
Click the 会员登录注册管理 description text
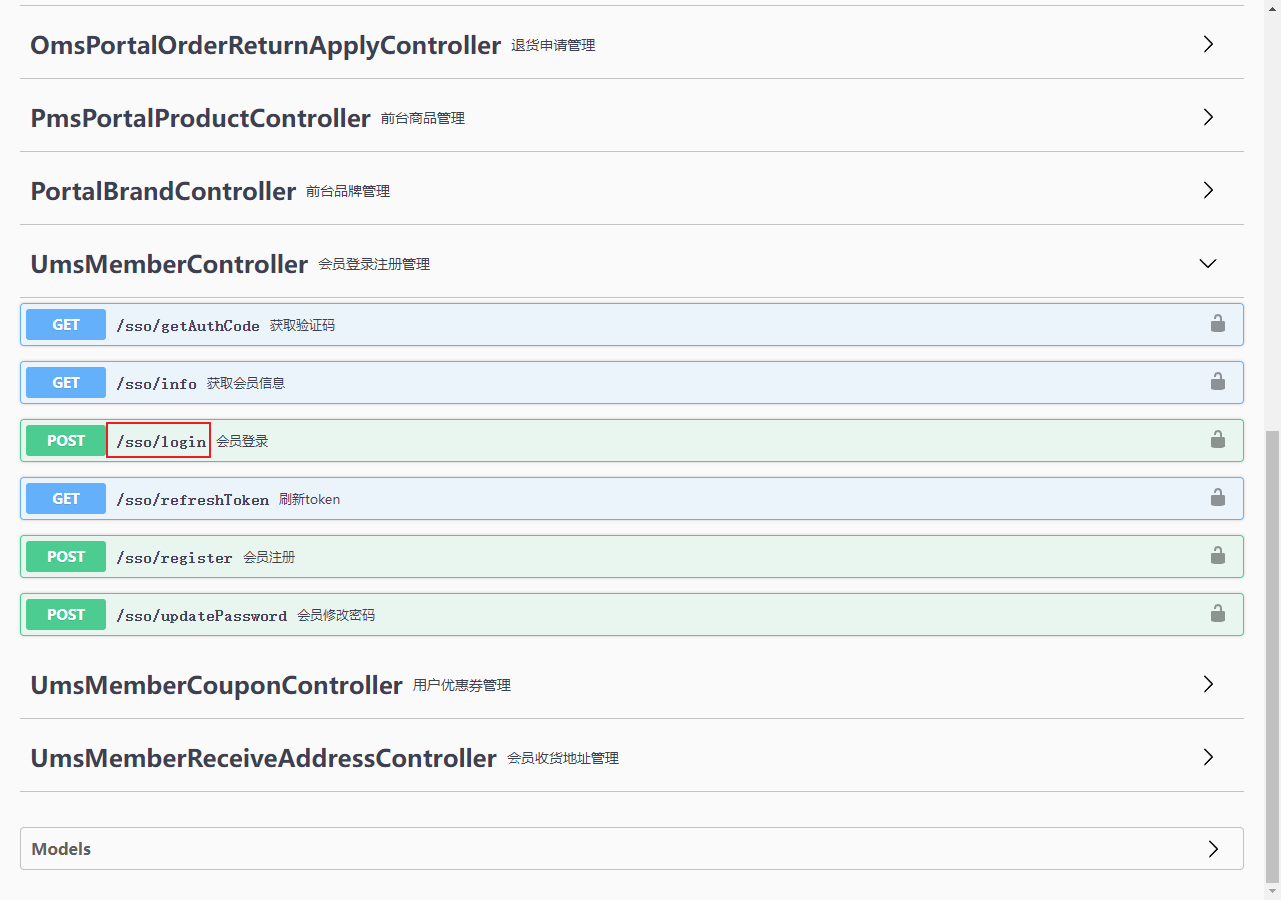(374, 264)
